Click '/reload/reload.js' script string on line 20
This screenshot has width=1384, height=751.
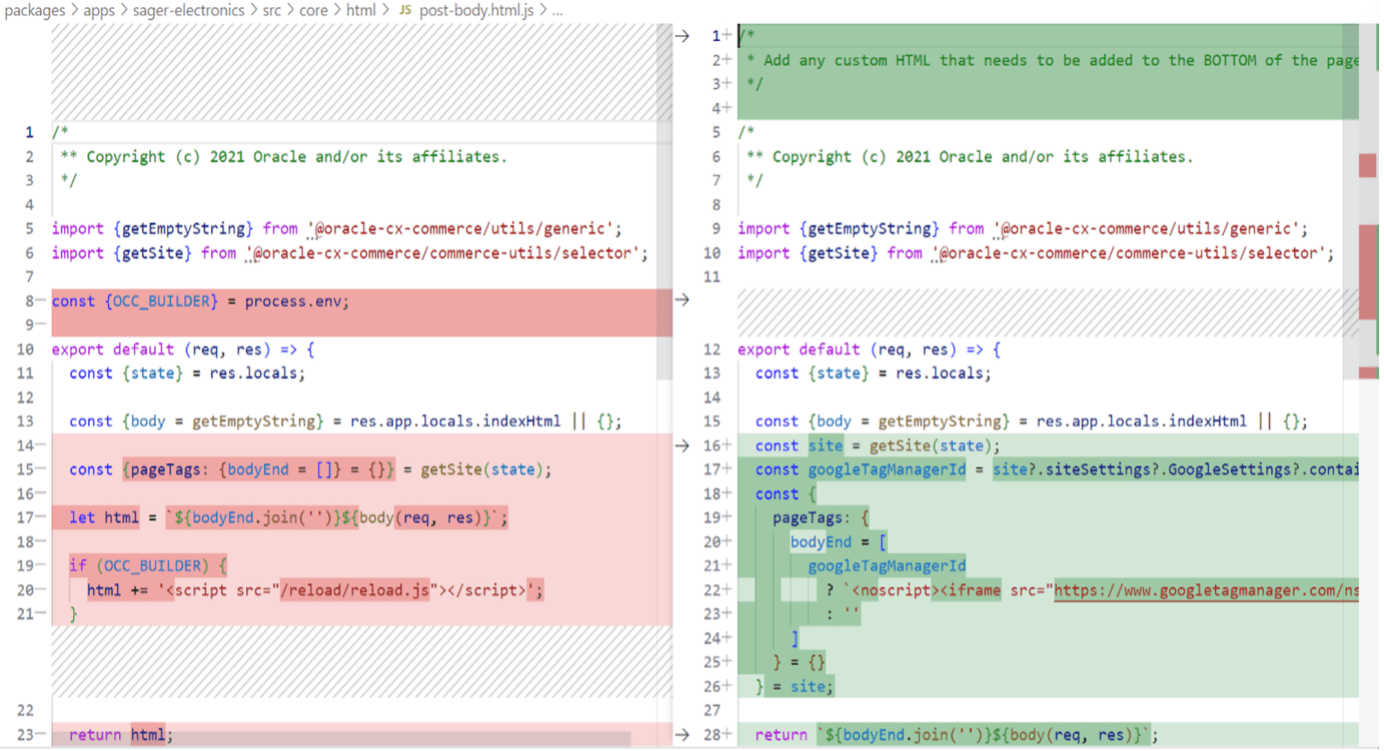click(356, 590)
